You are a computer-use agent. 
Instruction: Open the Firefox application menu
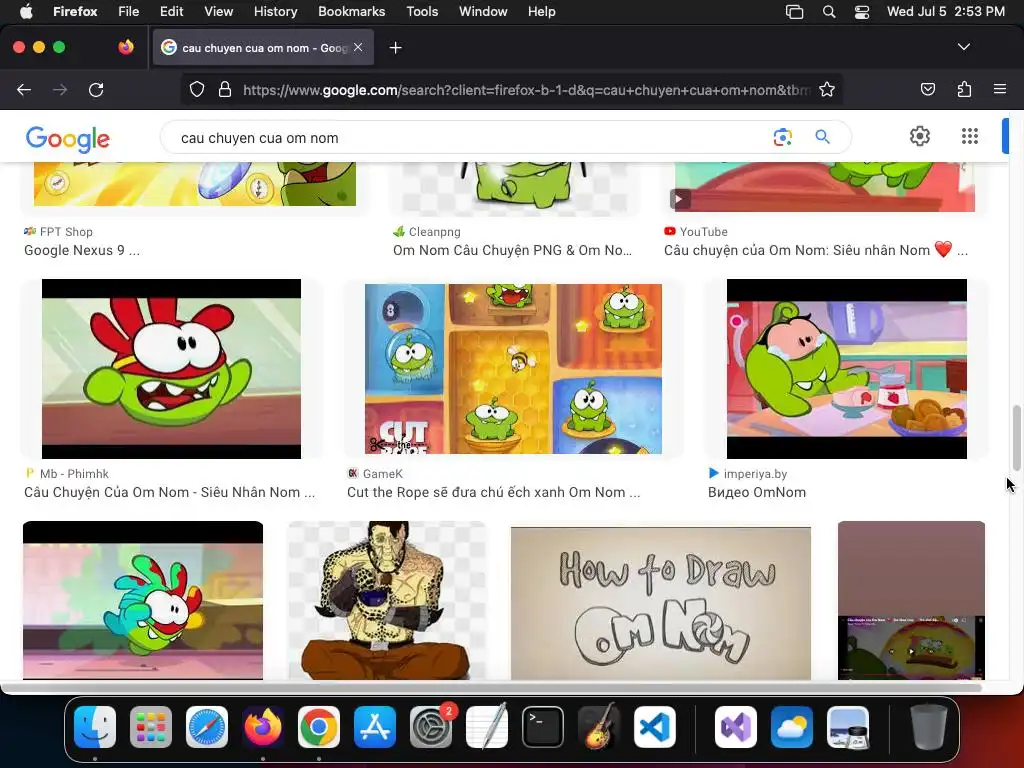[75, 11]
